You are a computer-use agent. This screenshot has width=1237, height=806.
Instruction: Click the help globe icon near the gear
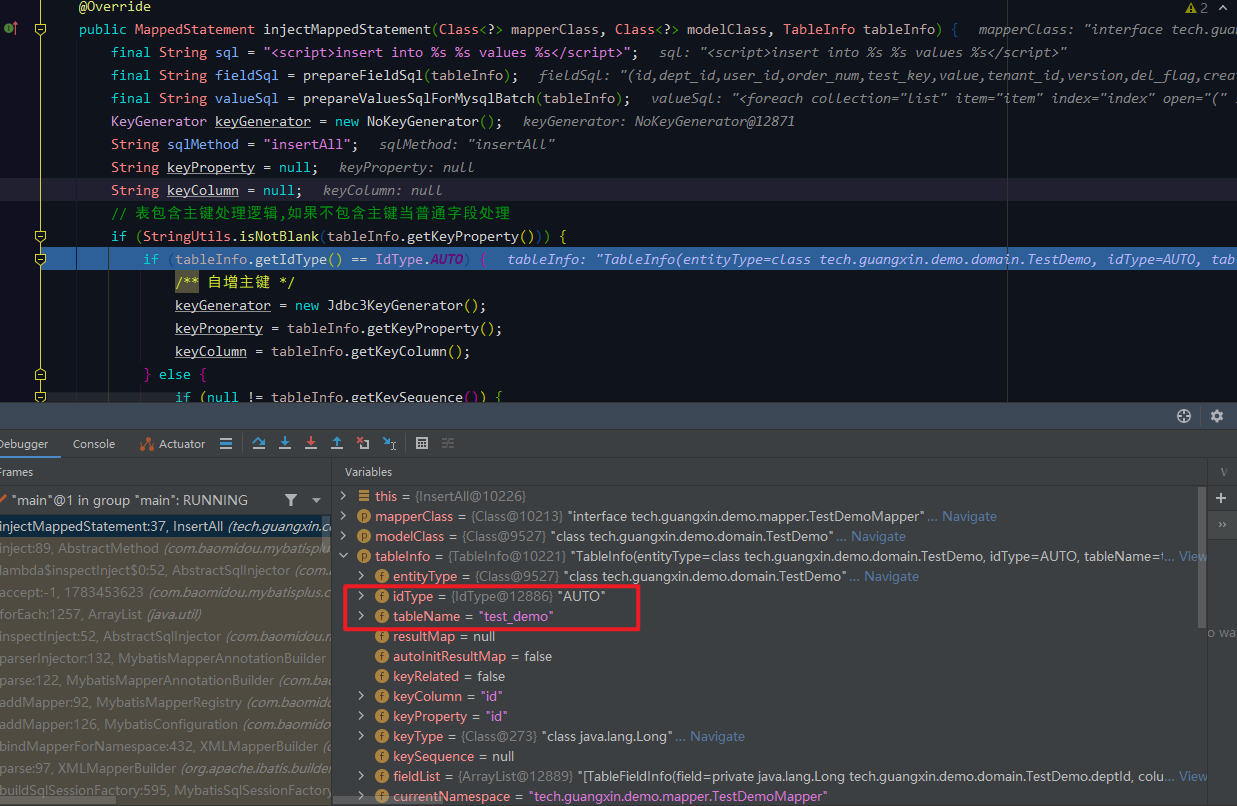[1184, 415]
